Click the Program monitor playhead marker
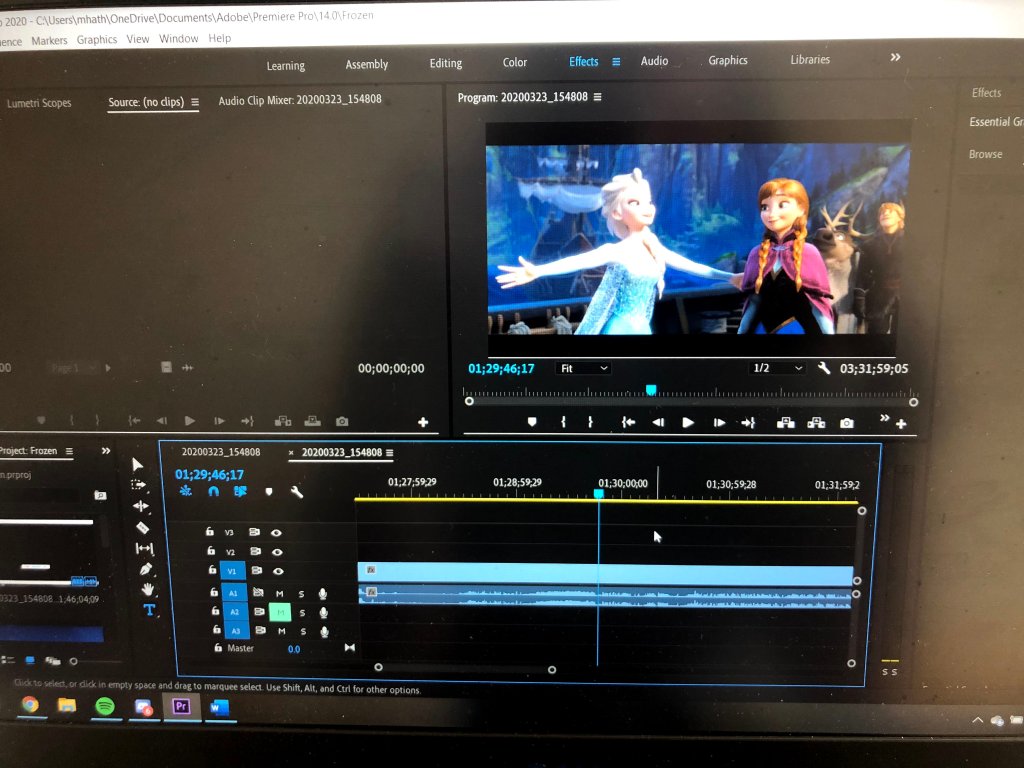Viewport: 1024px width, 768px height. tap(651, 390)
